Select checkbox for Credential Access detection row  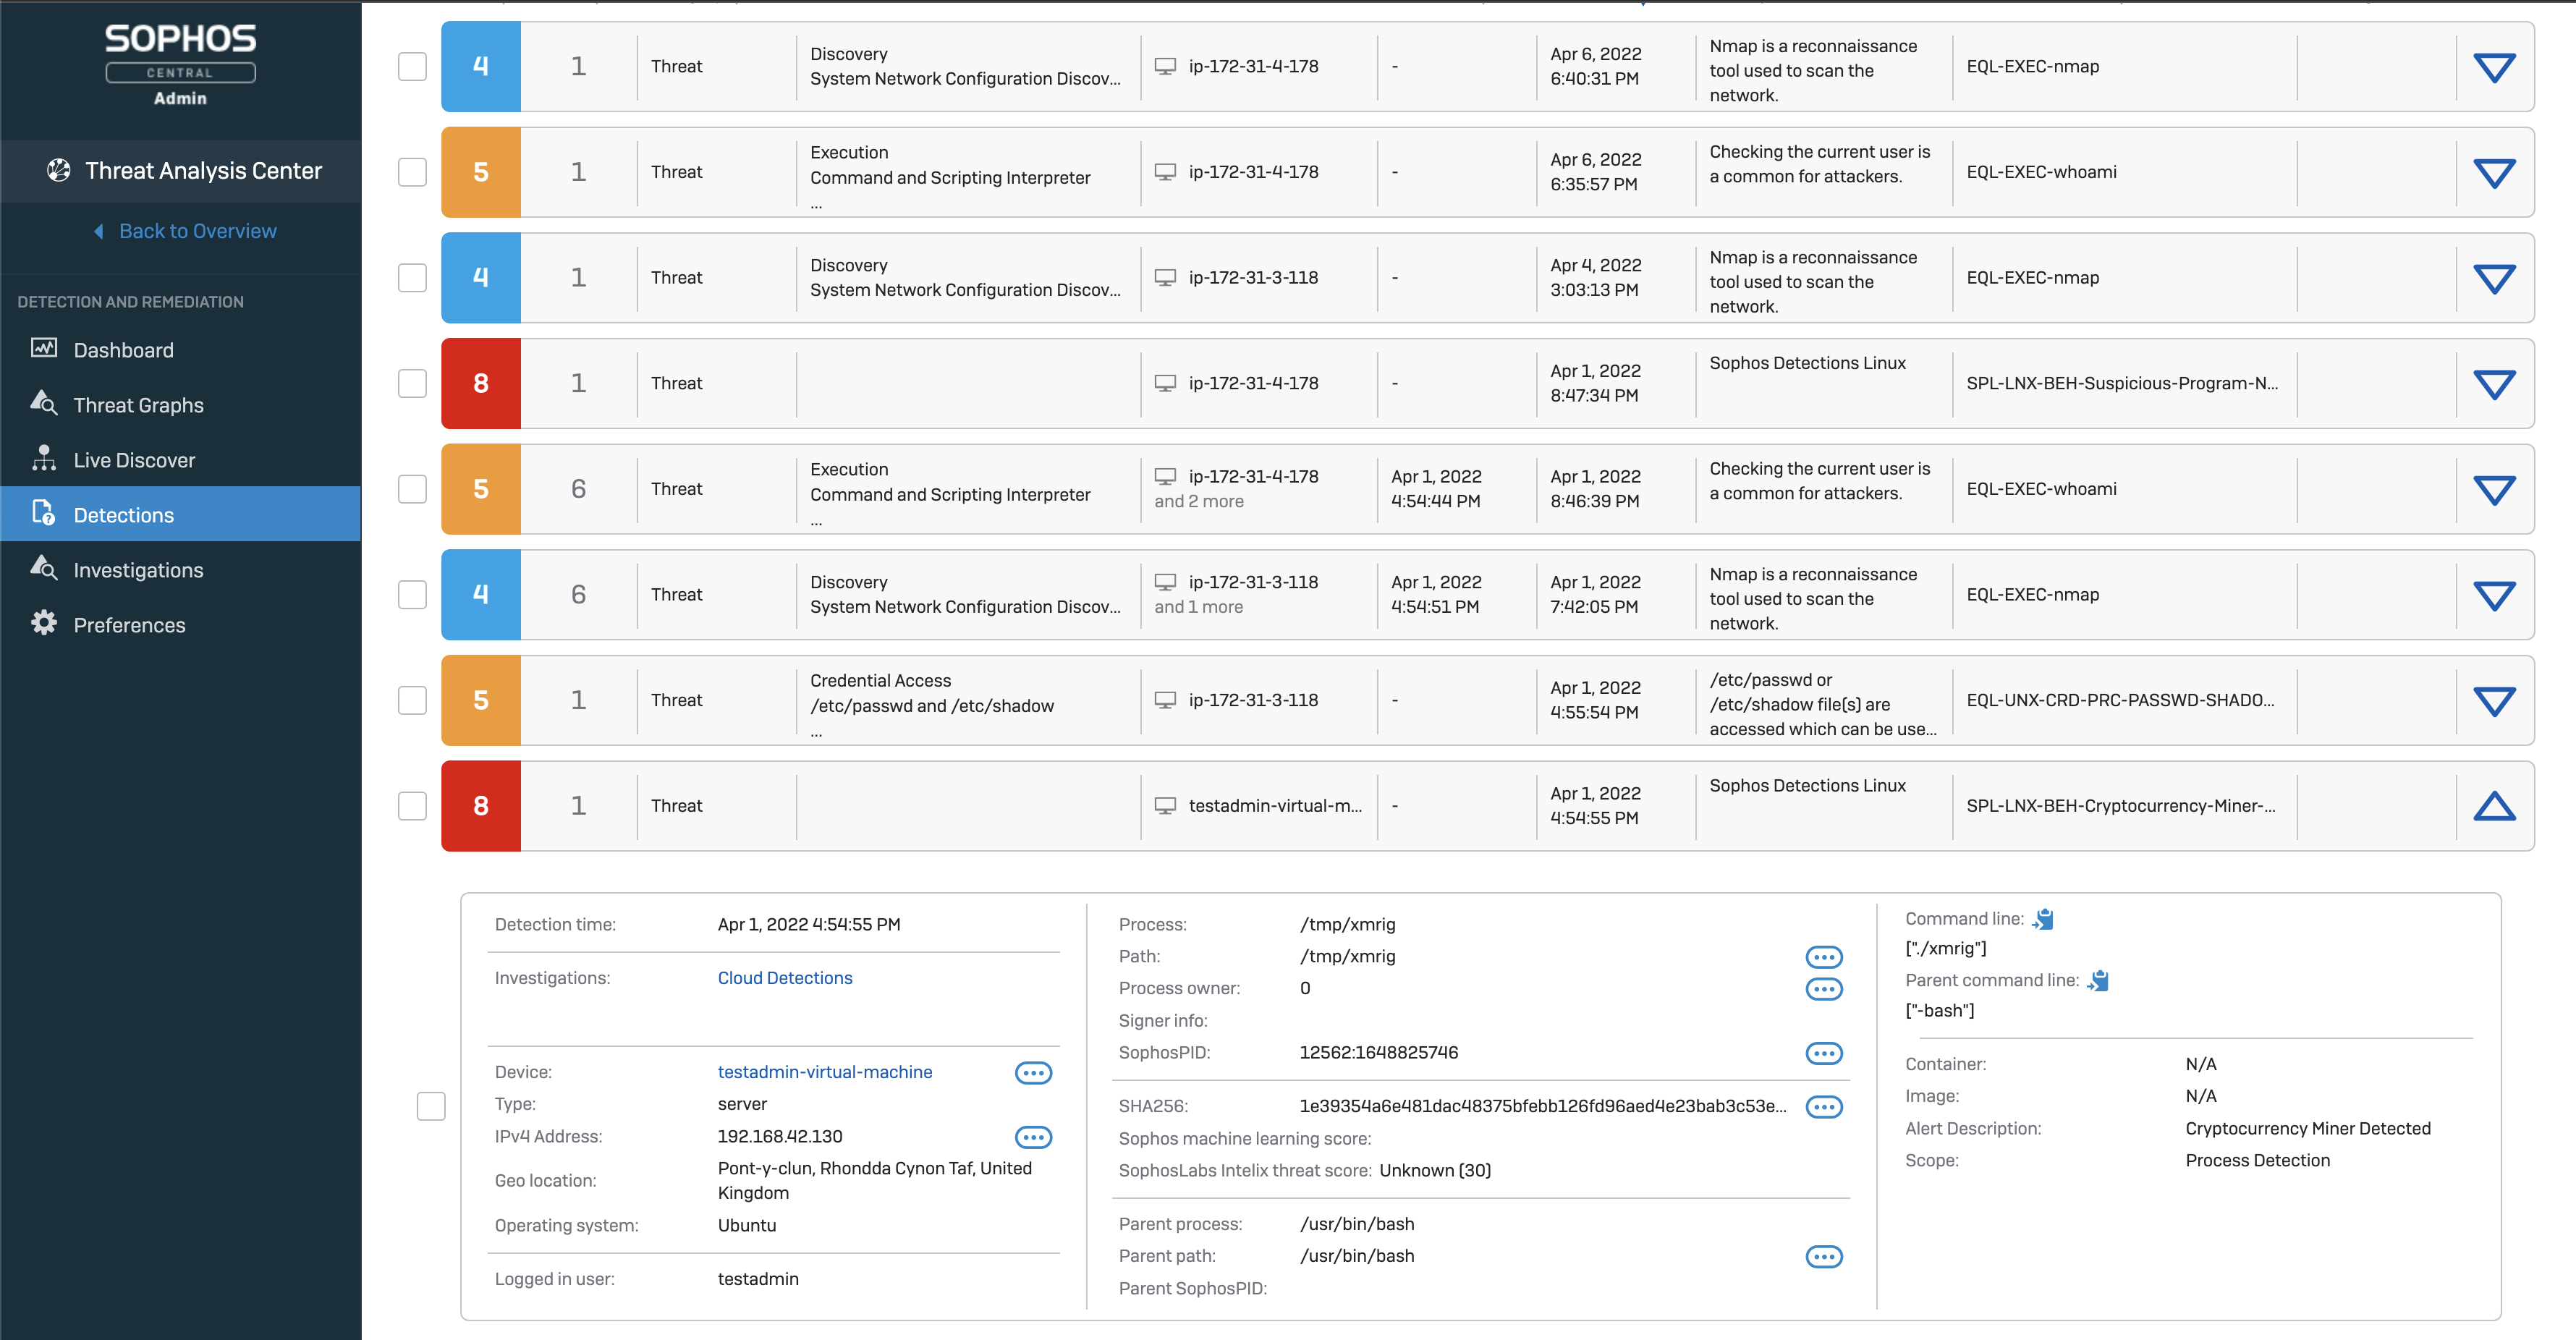[x=412, y=700]
